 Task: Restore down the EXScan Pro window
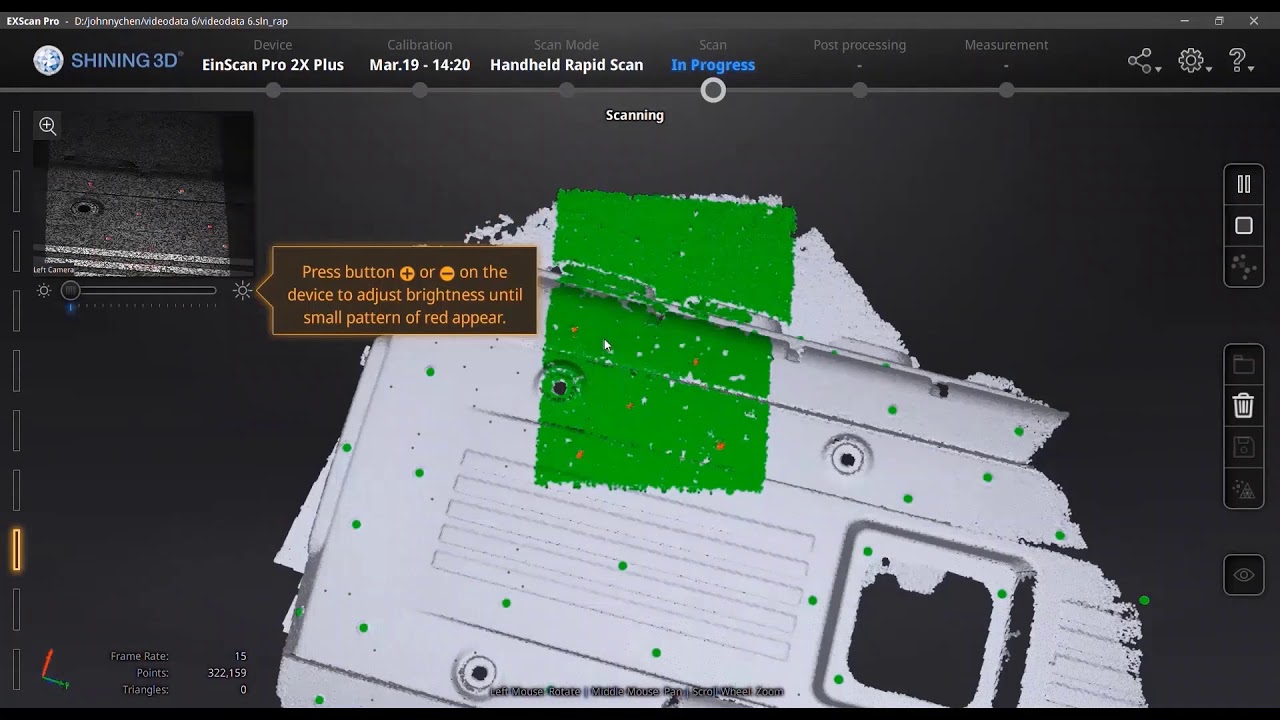pos(1219,21)
